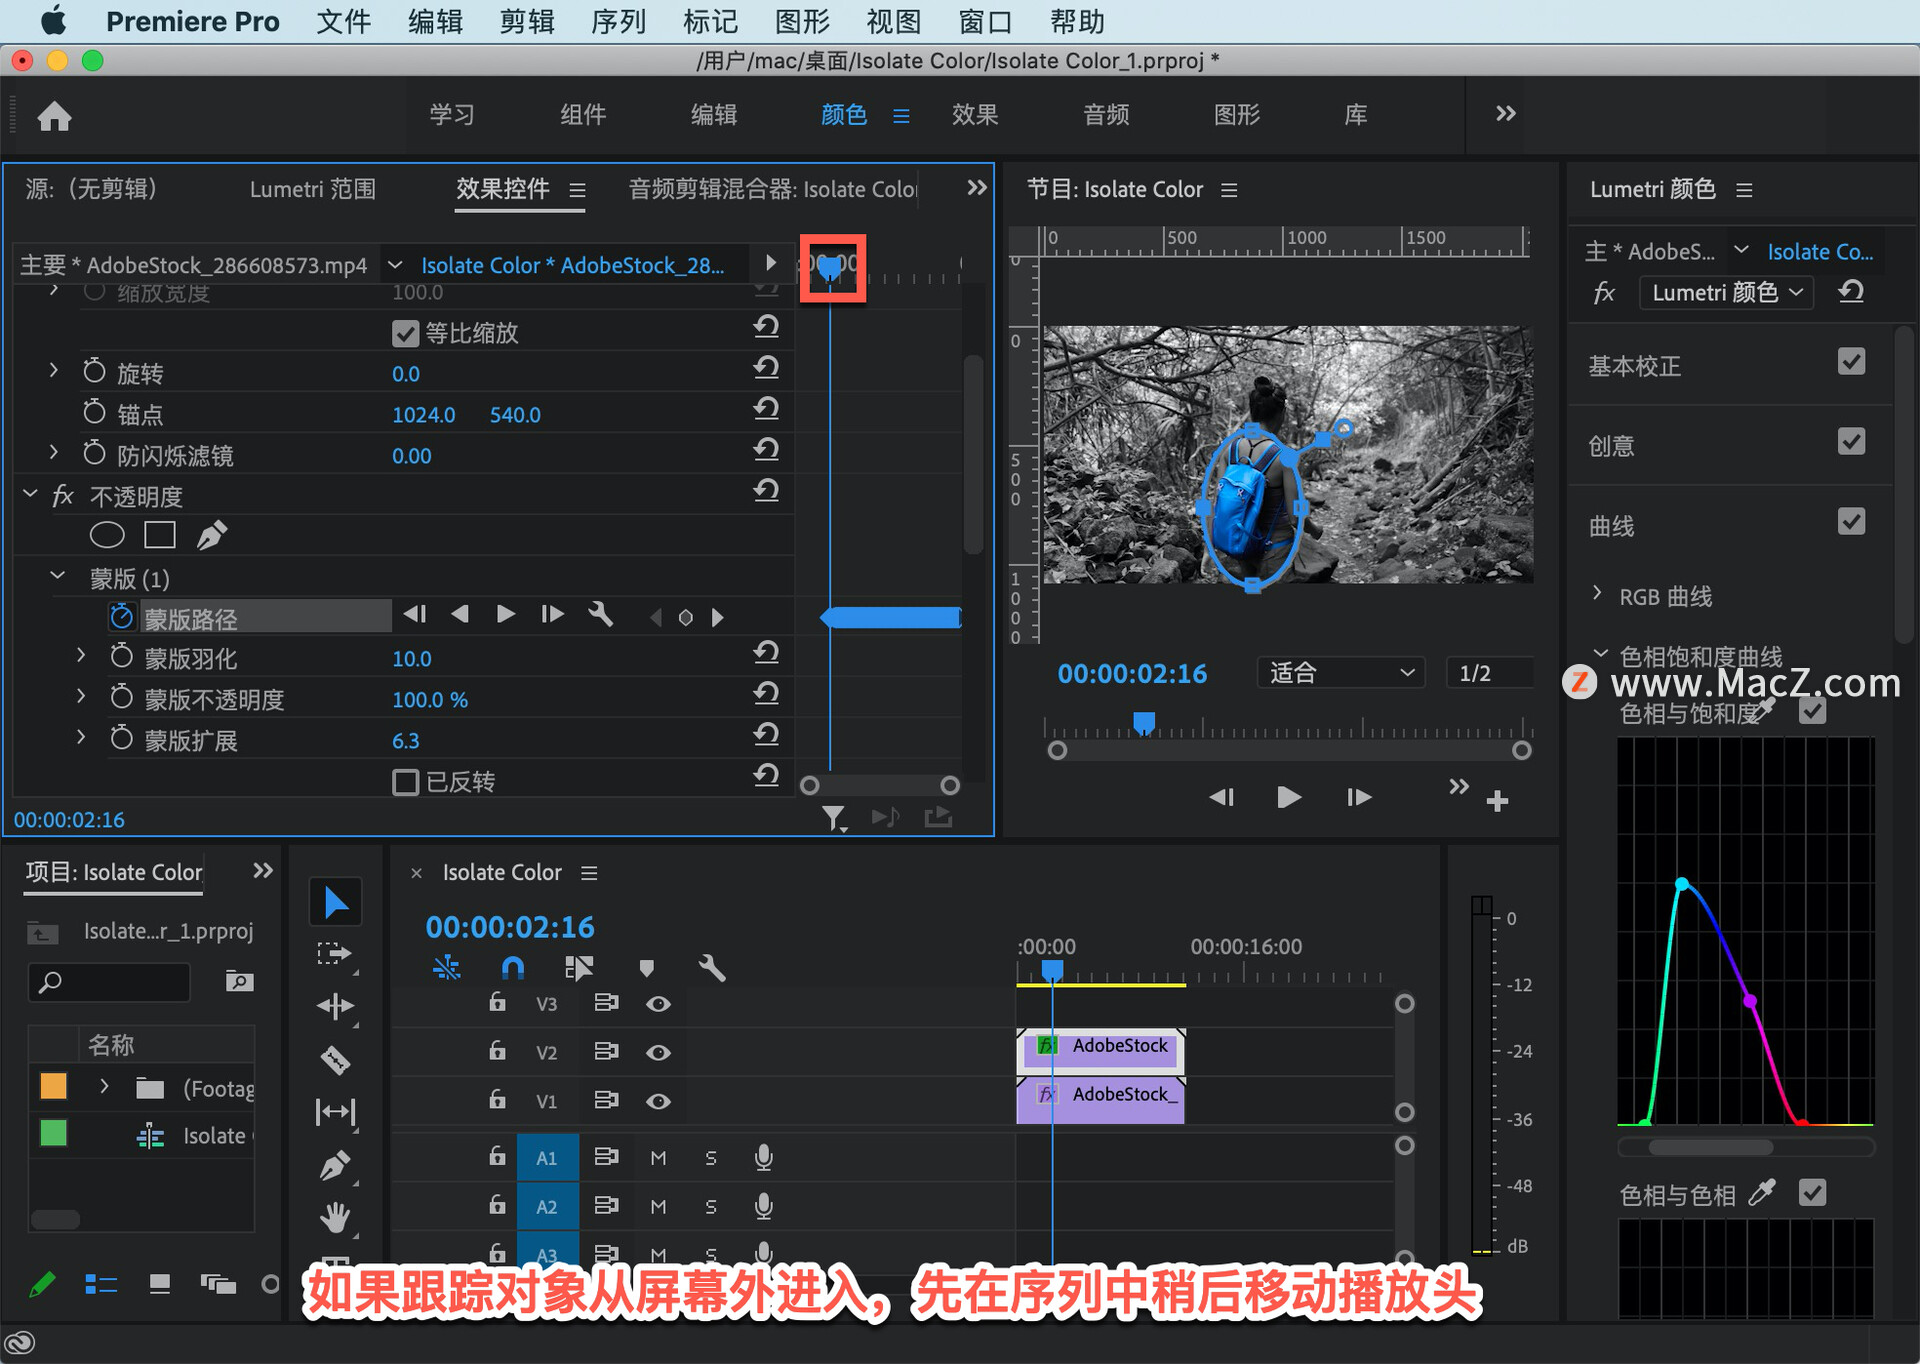Open the Lumetri 颜色 effect dropdown
Image resolution: width=1920 pixels, height=1364 pixels.
click(x=1726, y=292)
